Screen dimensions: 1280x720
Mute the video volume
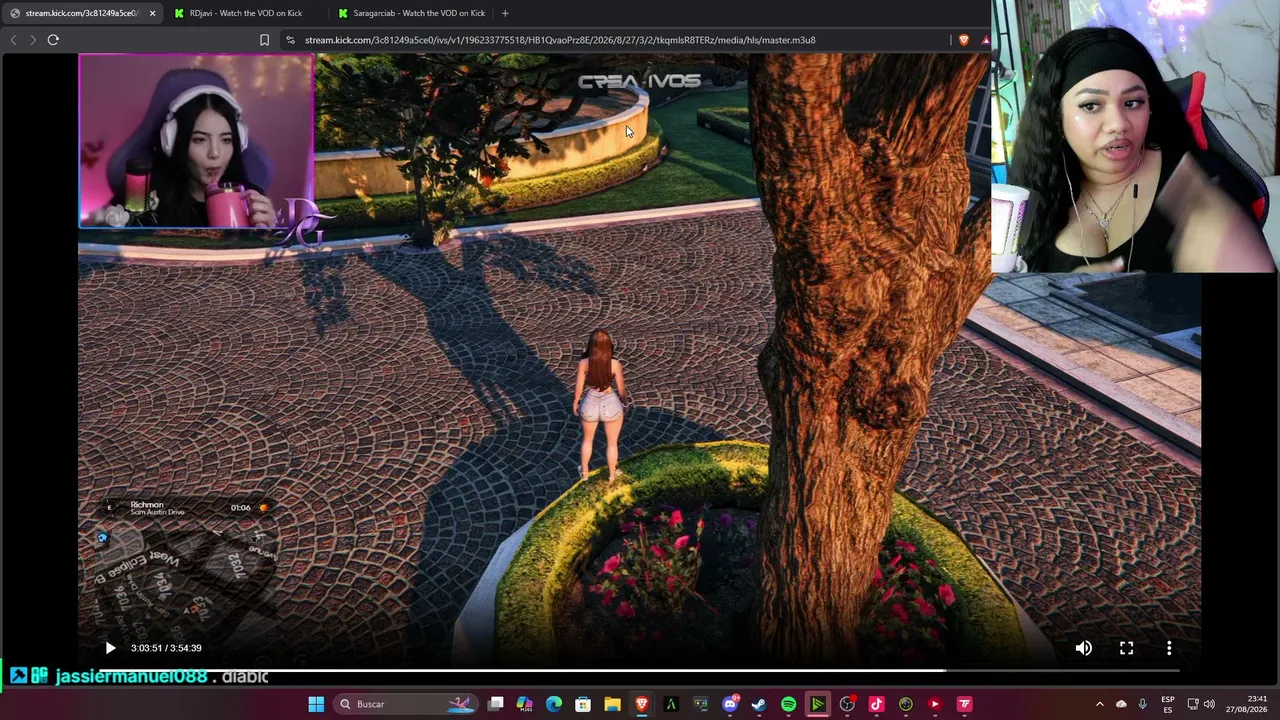point(1083,648)
